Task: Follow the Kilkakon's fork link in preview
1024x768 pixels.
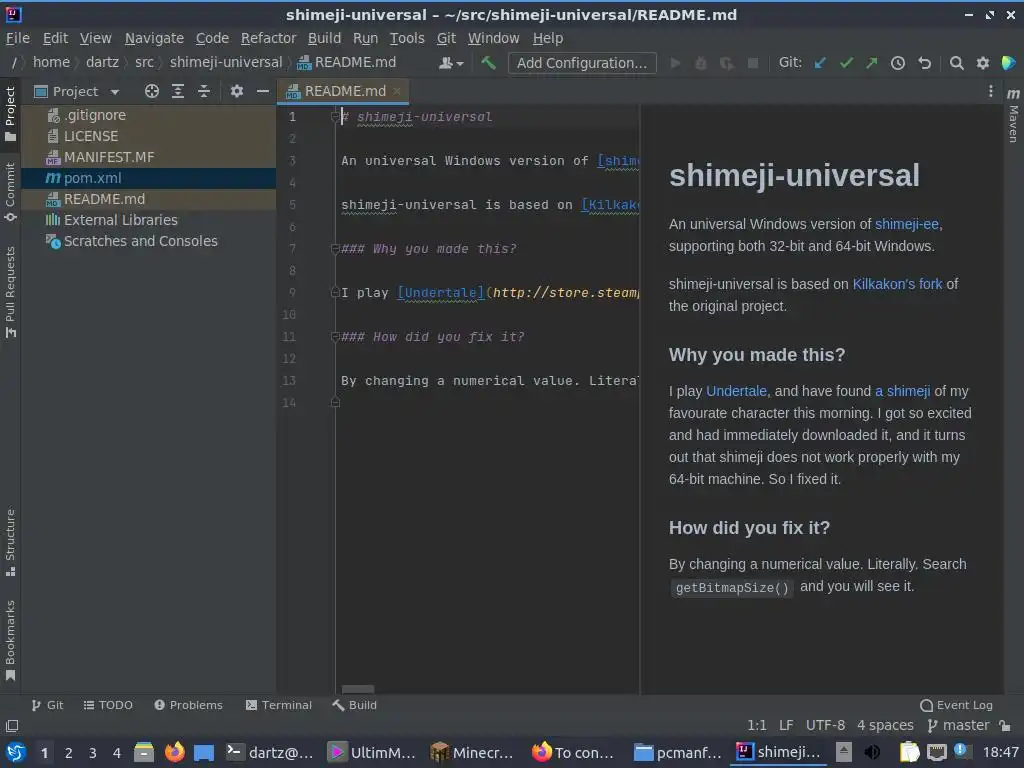Action: (897, 284)
